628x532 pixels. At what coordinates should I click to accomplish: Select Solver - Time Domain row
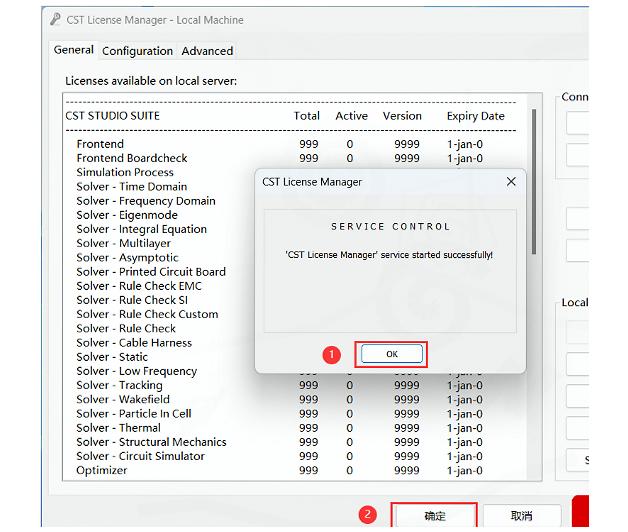(x=132, y=187)
